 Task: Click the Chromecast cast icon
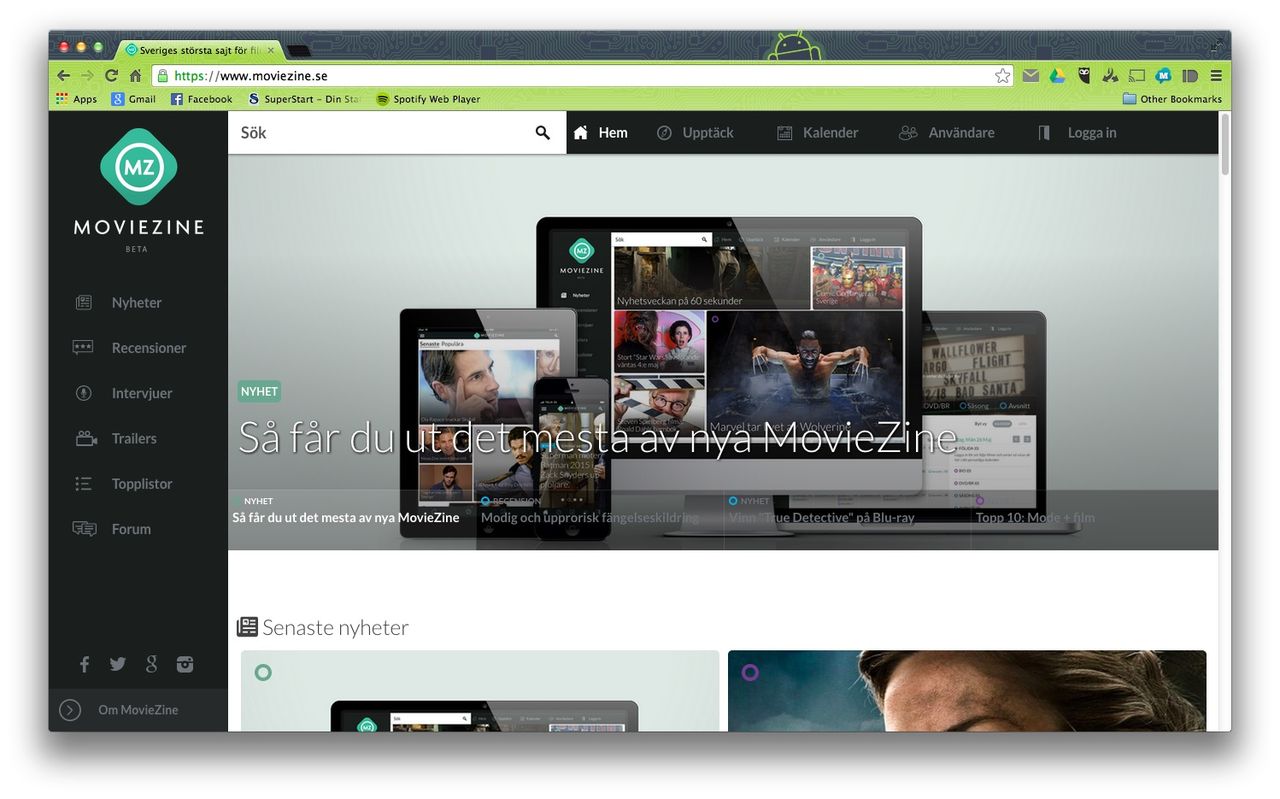1137,76
